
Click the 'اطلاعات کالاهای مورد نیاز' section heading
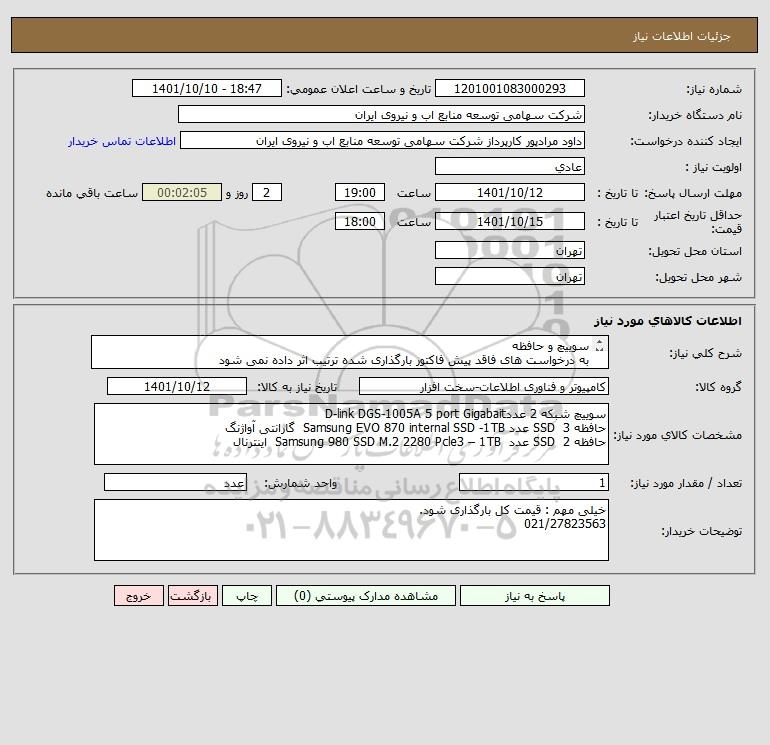pos(668,321)
